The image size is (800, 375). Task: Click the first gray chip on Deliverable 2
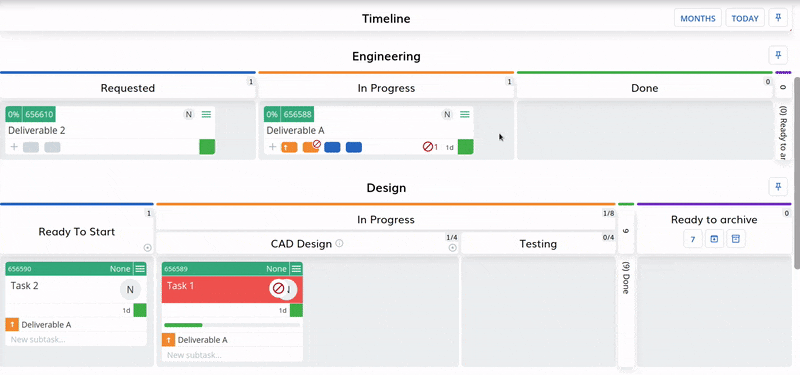(x=31, y=147)
